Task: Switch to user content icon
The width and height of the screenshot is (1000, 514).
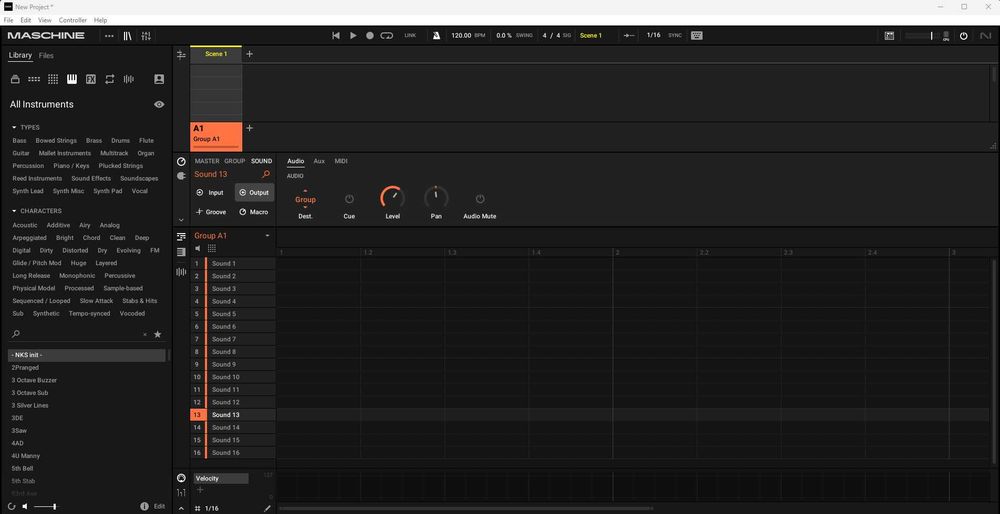Action: point(159,79)
